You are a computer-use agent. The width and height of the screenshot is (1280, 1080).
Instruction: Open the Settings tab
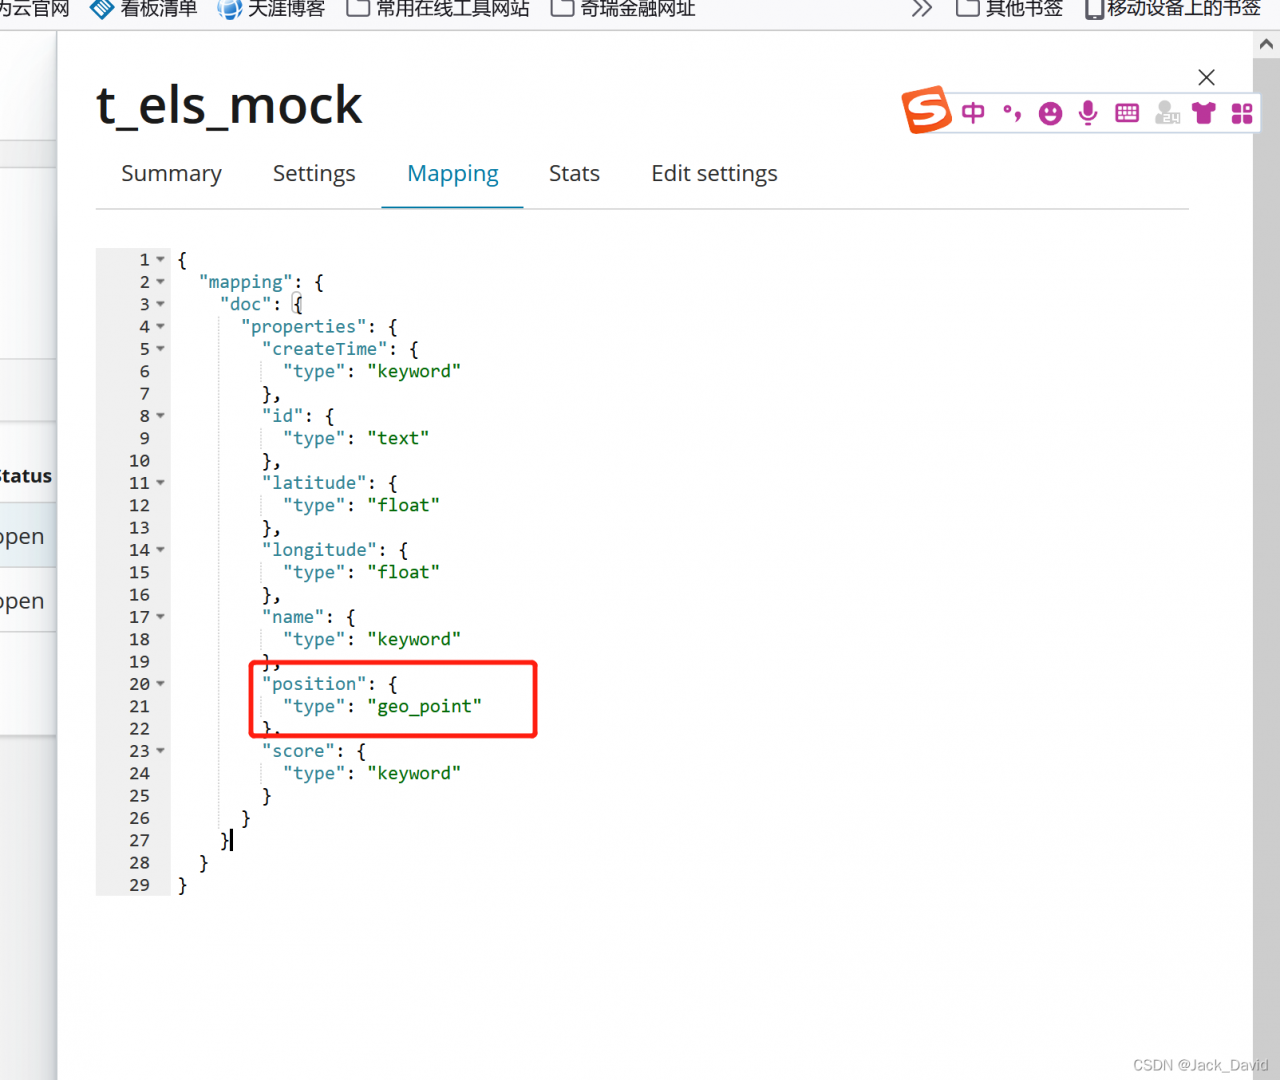(314, 174)
